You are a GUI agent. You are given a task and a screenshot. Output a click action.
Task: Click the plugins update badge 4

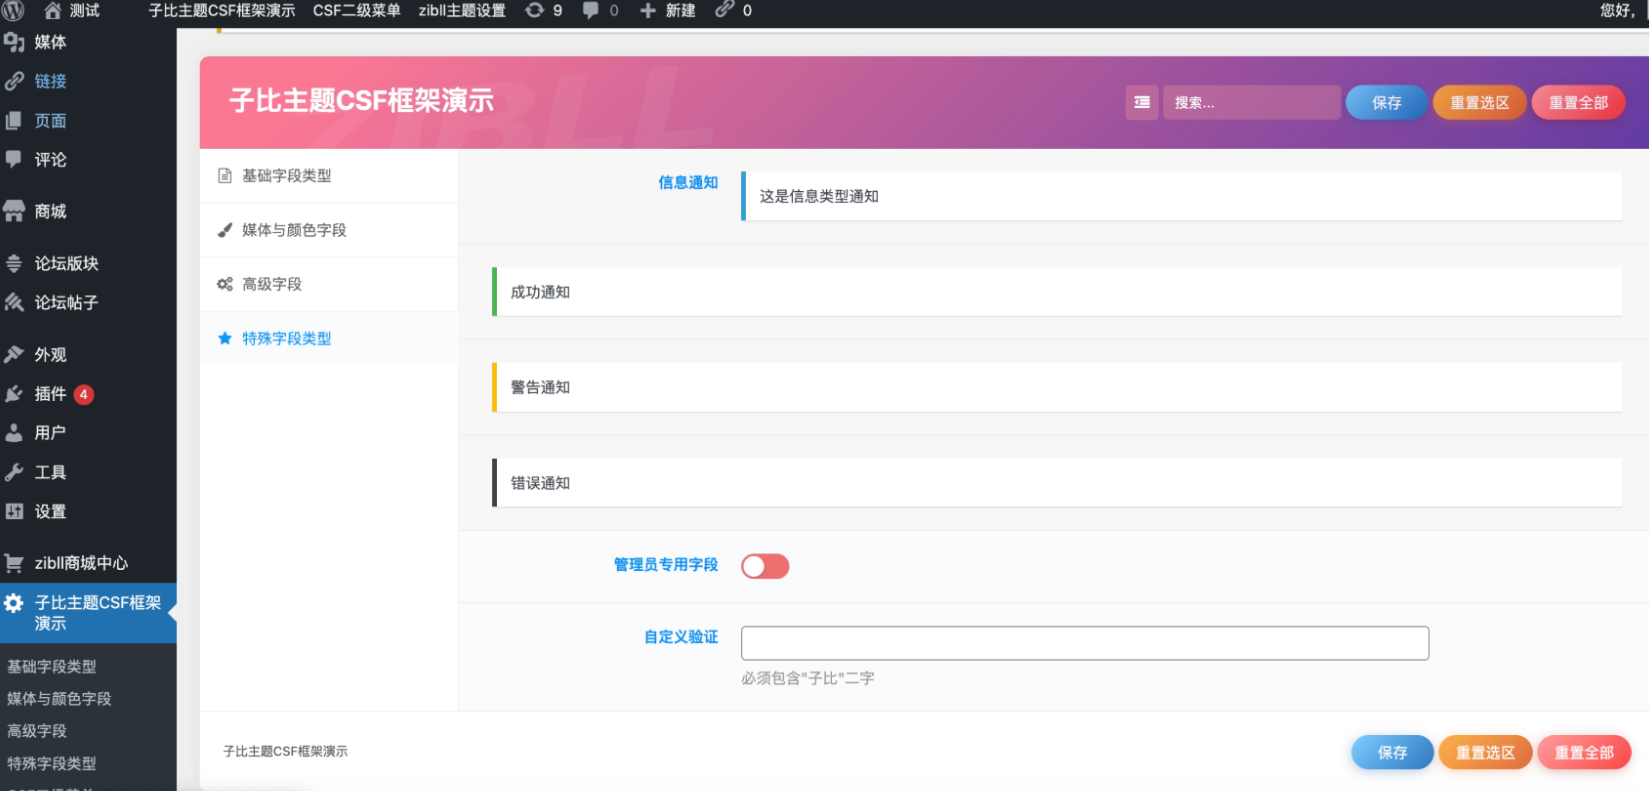pos(84,394)
